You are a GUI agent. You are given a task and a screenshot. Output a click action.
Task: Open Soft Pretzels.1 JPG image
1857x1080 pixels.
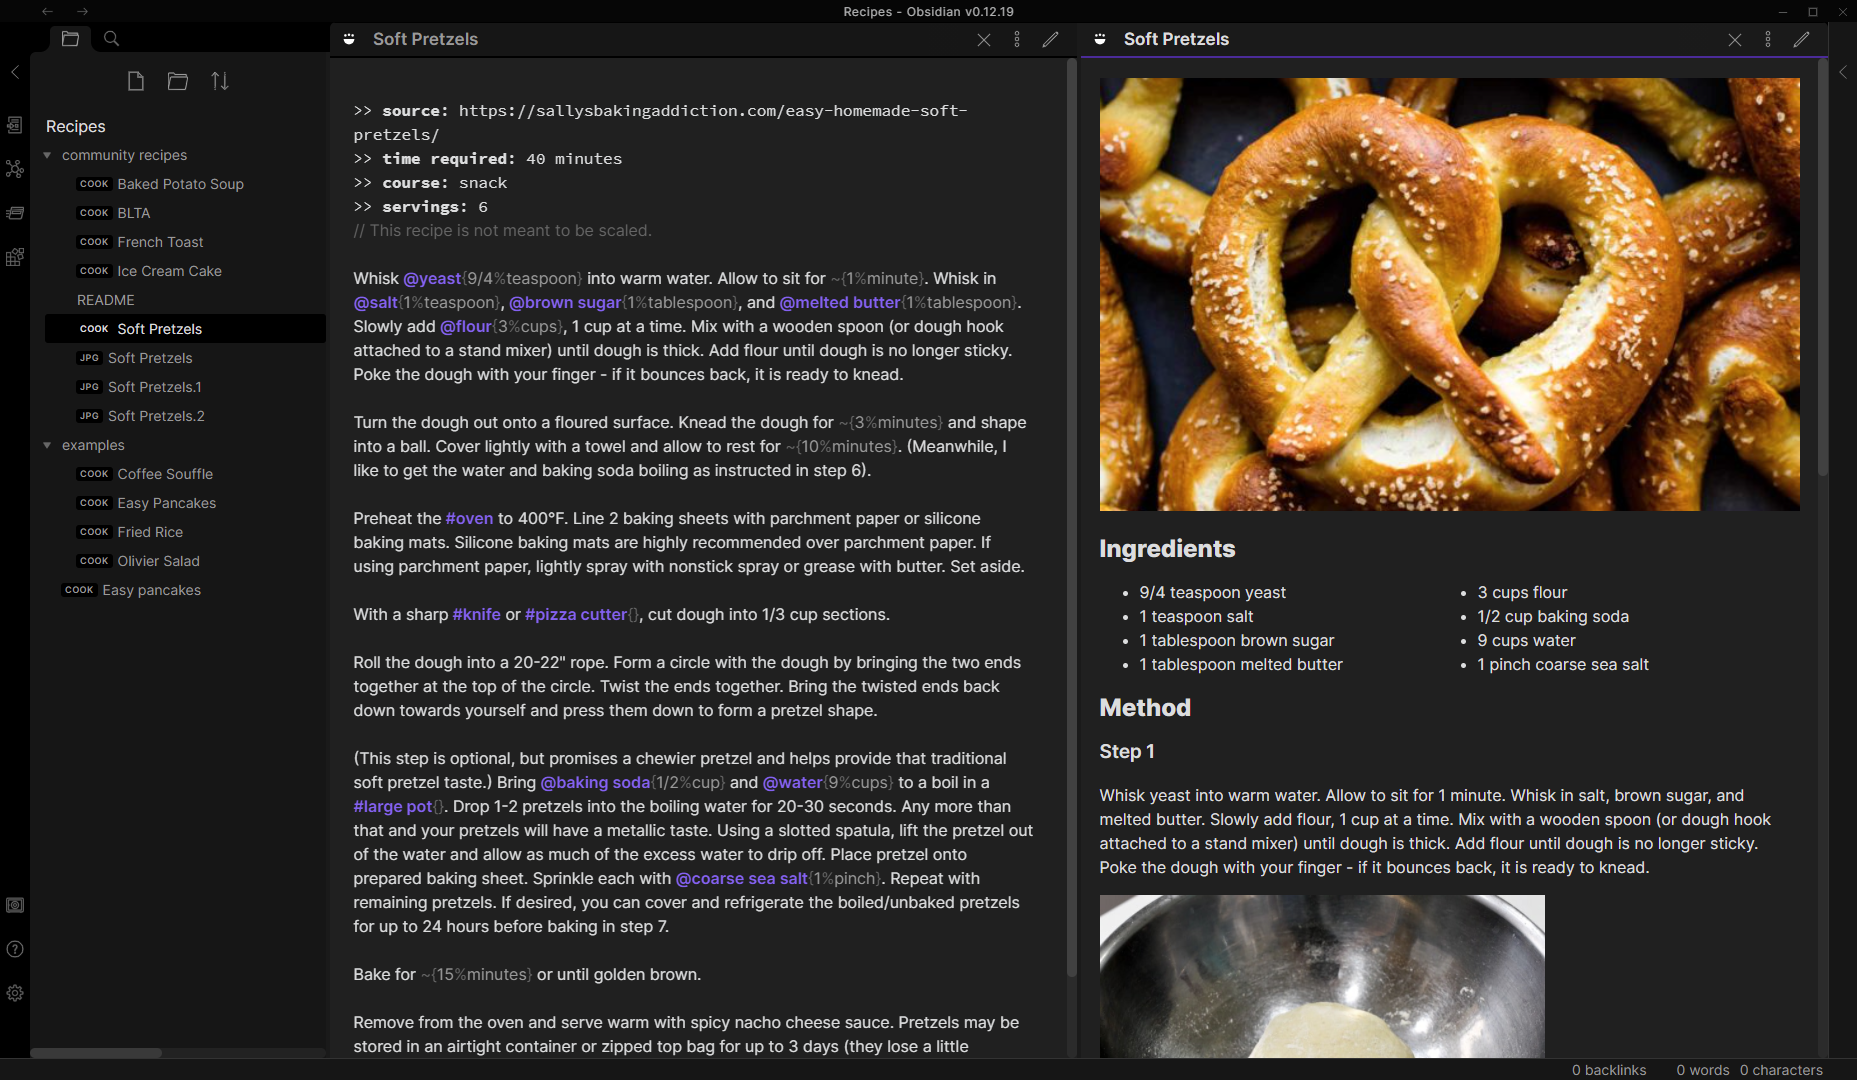click(x=185, y=387)
